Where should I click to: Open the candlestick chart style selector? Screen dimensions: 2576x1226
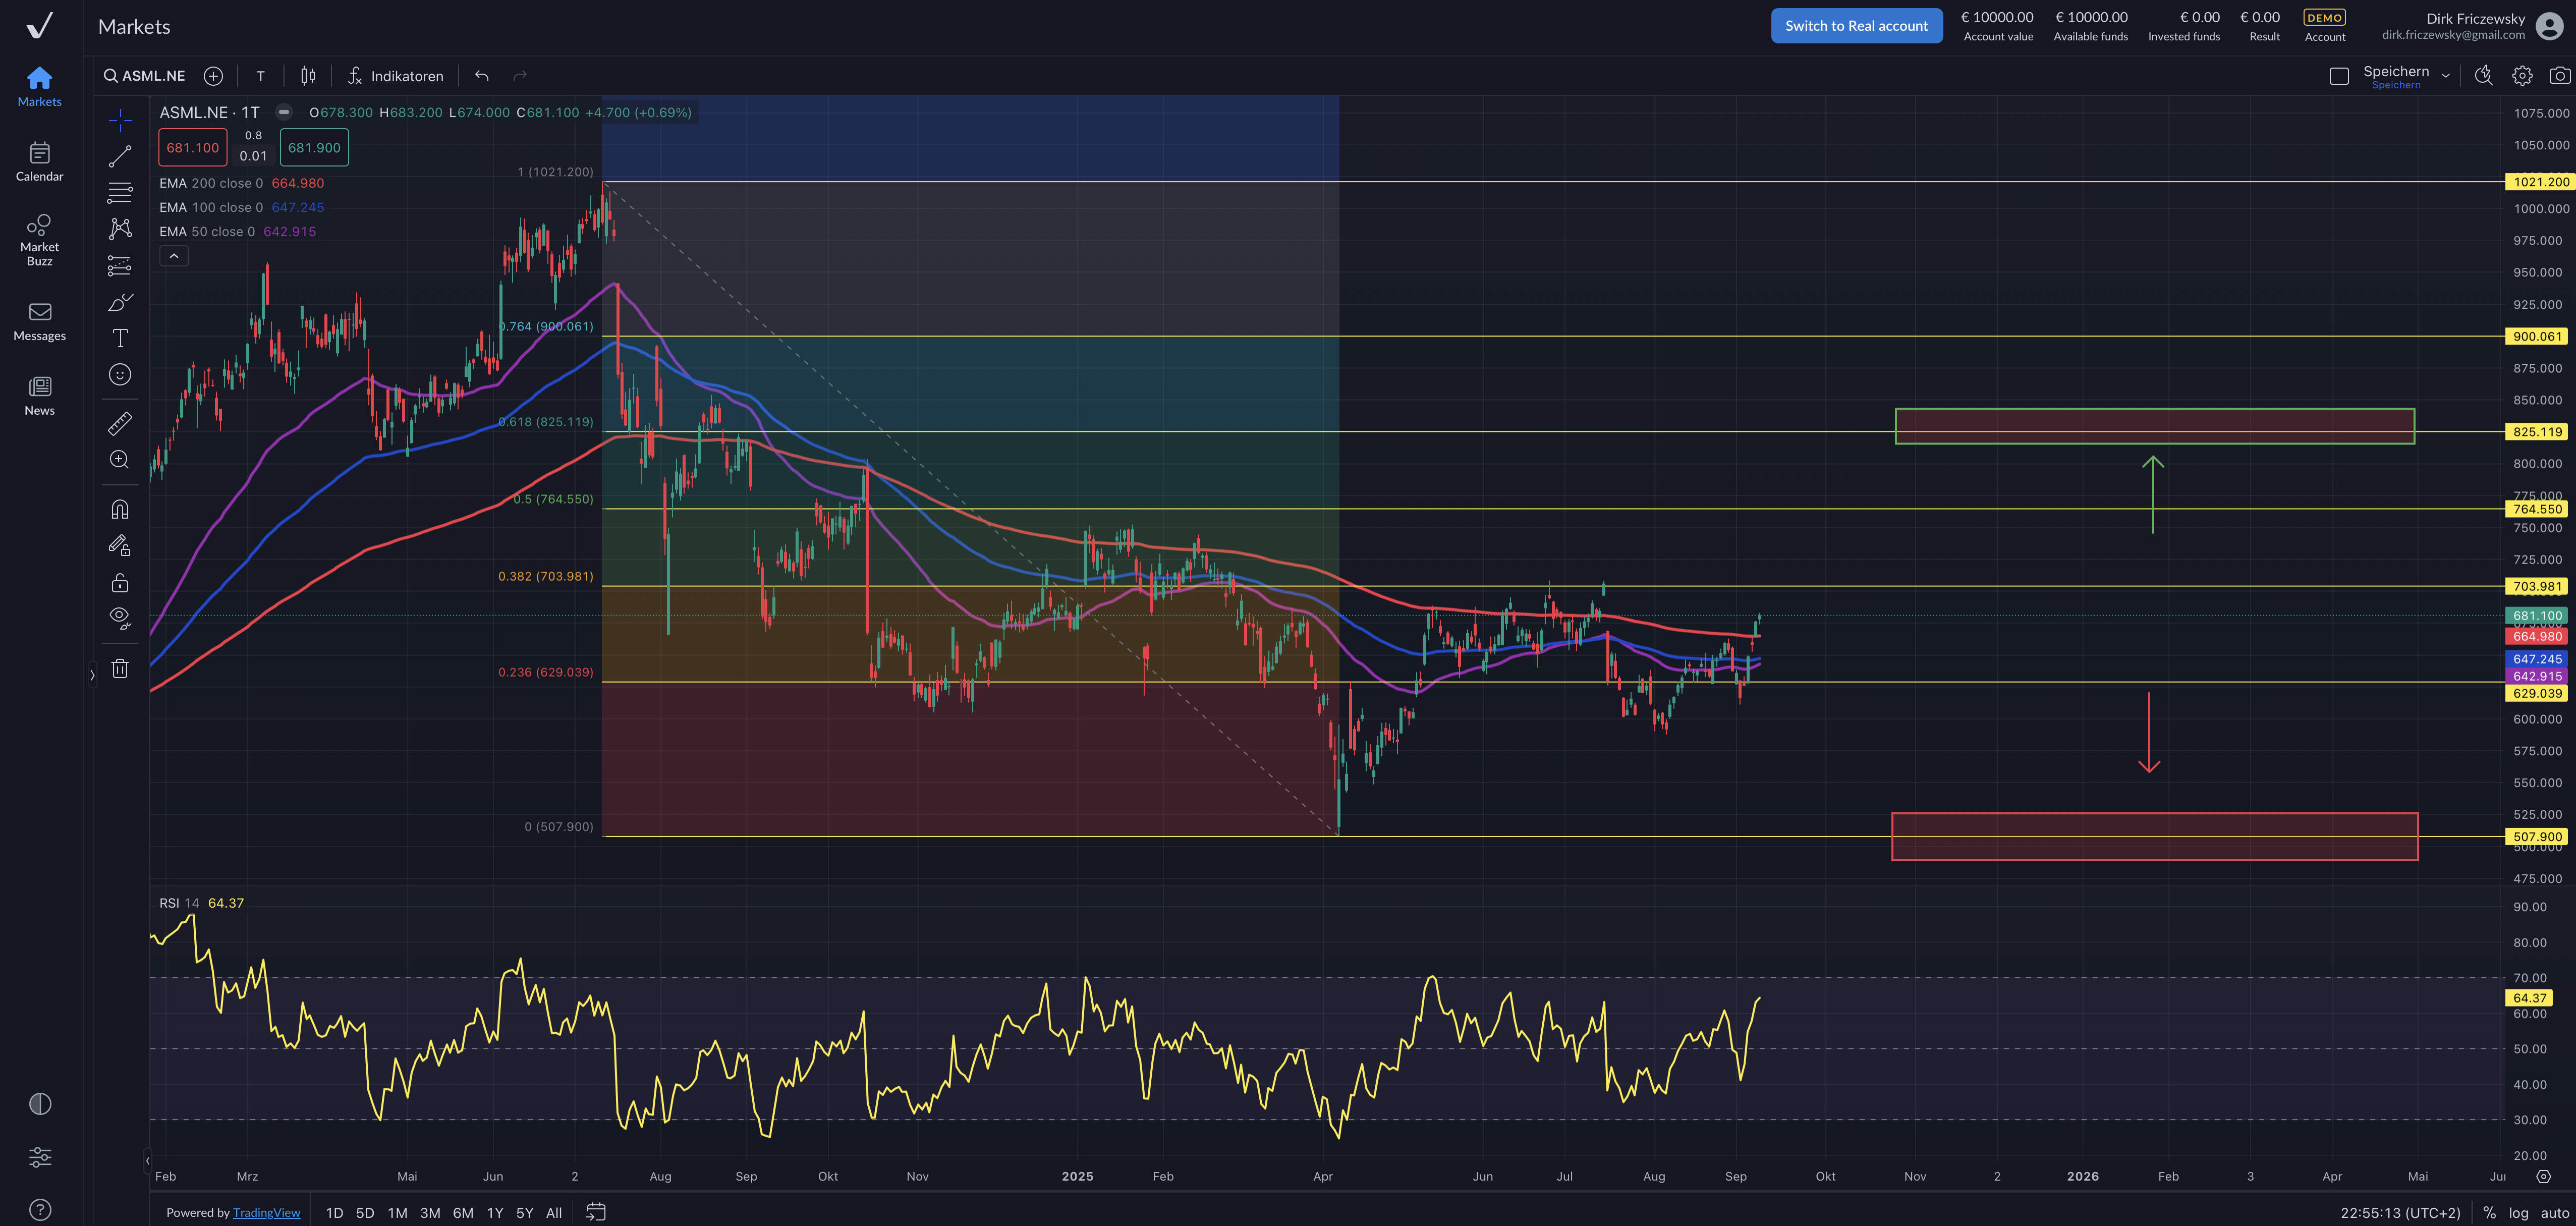(x=308, y=76)
